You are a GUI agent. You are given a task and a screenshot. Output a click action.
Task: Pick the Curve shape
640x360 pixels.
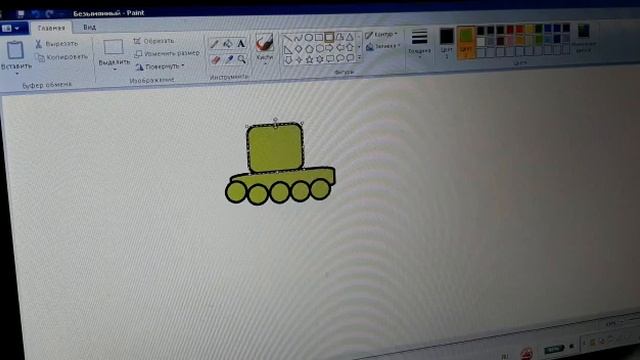pos(298,38)
